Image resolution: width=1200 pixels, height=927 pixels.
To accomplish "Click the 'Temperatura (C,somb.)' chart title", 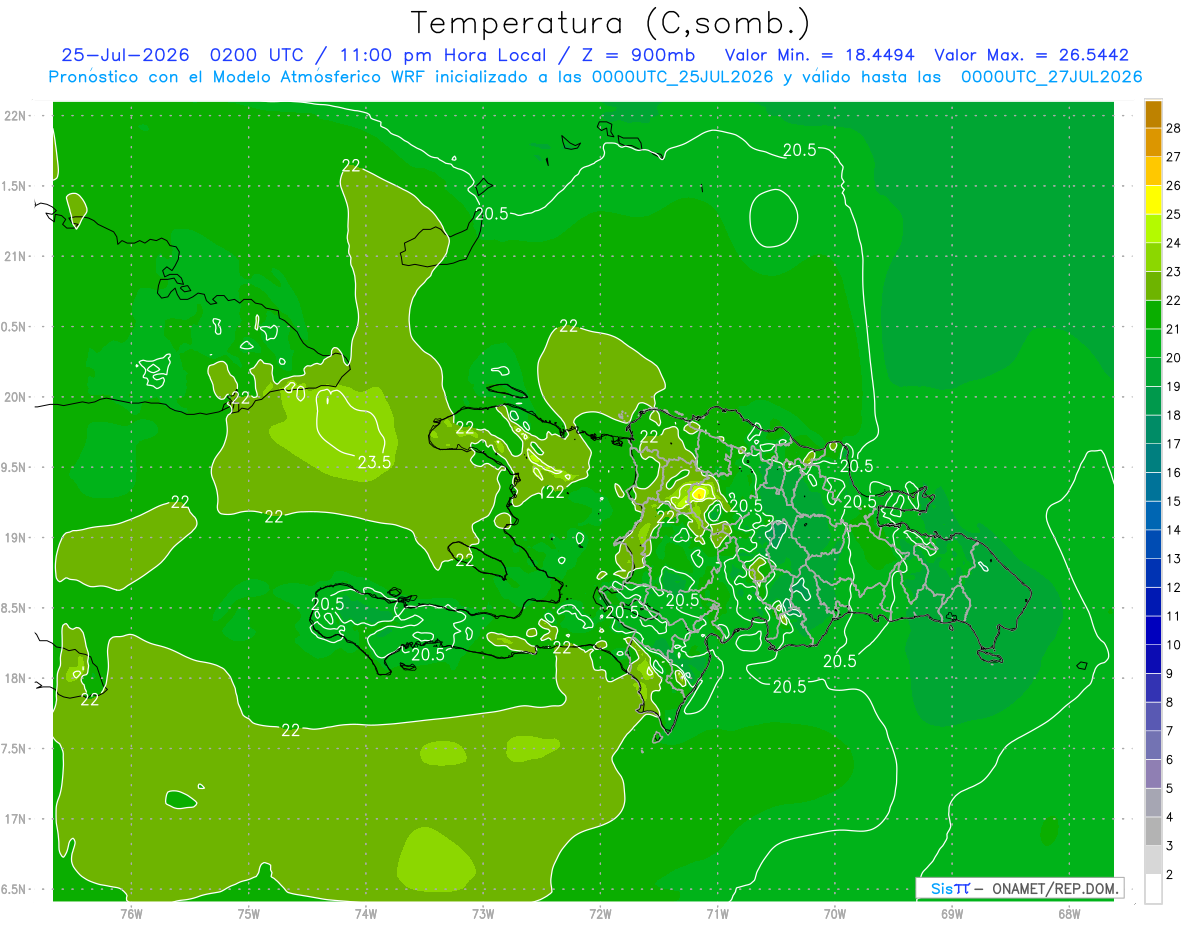I will click(x=611, y=23).
